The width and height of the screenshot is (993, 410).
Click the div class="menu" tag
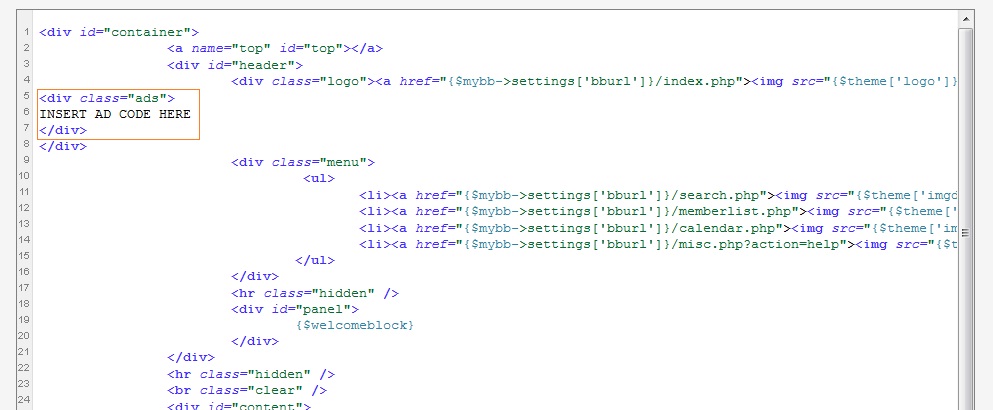point(303,162)
